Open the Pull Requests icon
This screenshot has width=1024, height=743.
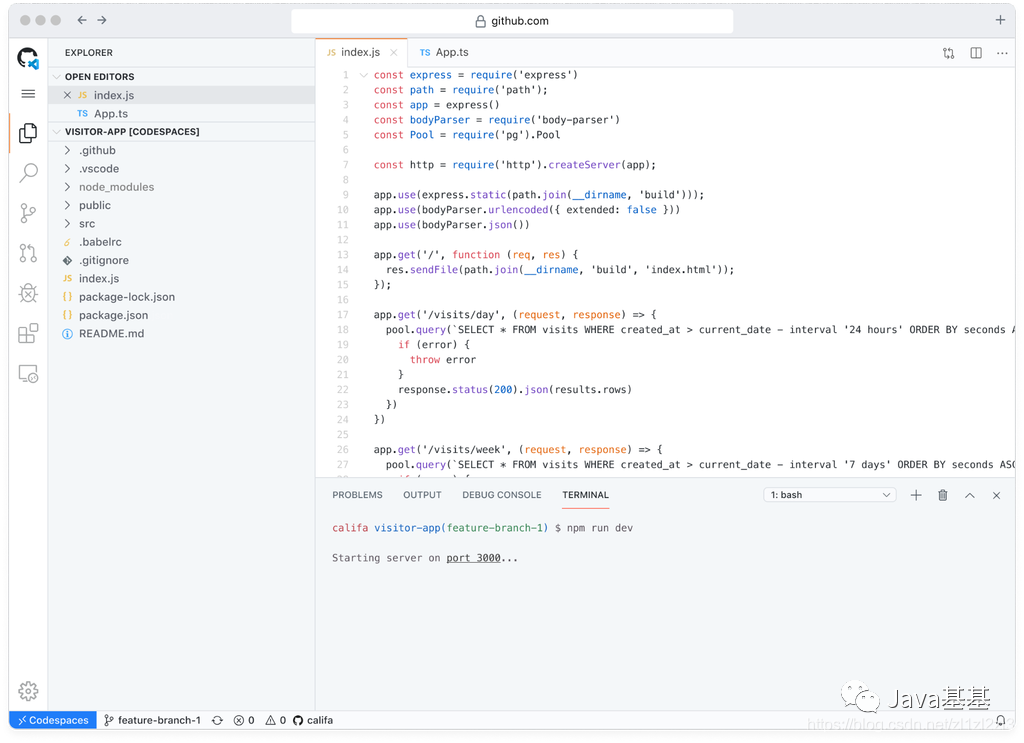(28, 253)
